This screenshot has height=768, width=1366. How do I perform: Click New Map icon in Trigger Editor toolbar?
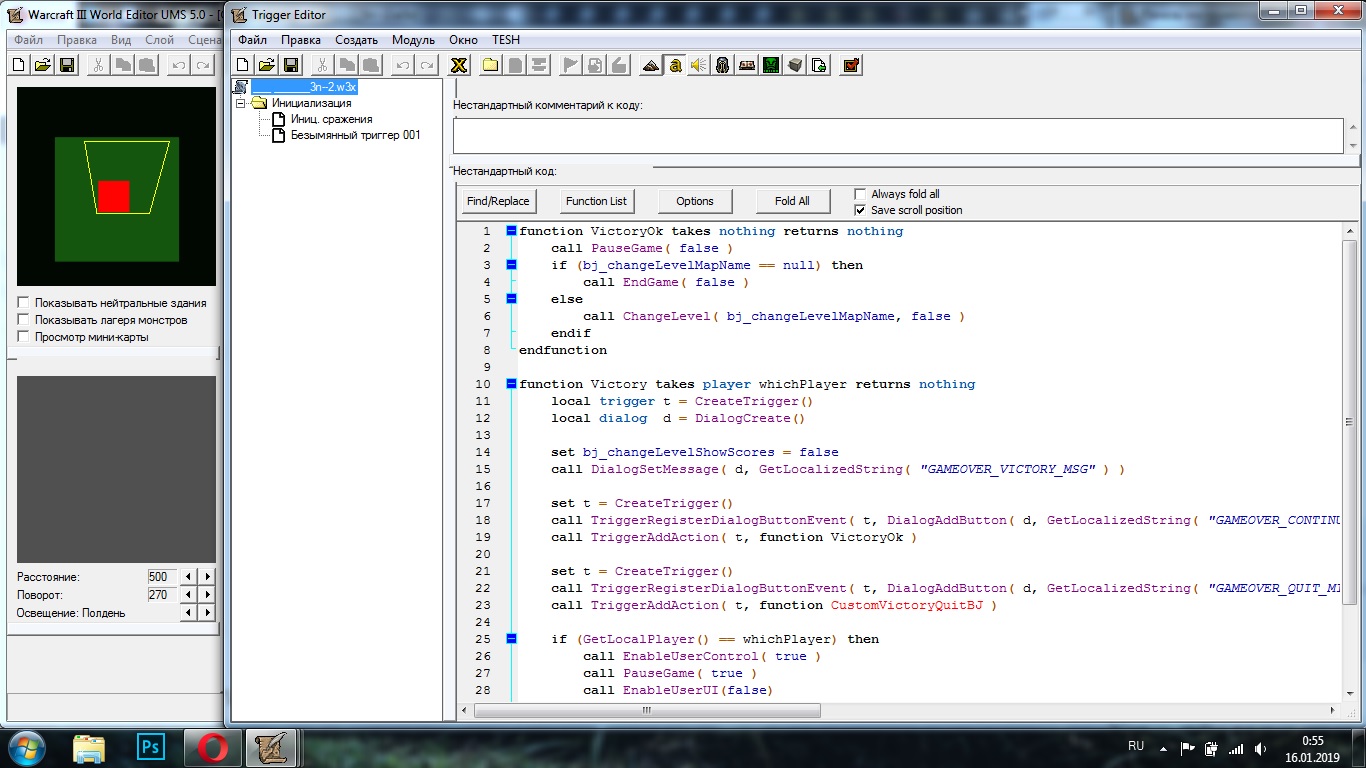click(x=243, y=65)
